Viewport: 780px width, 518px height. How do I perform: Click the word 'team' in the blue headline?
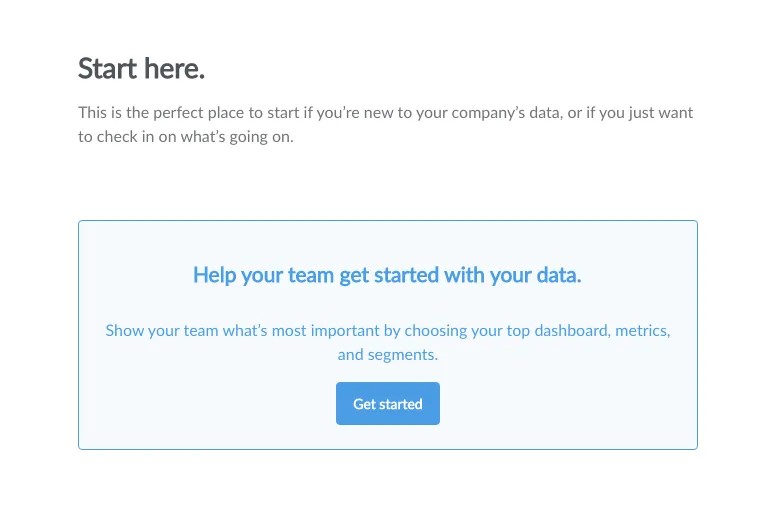310,275
